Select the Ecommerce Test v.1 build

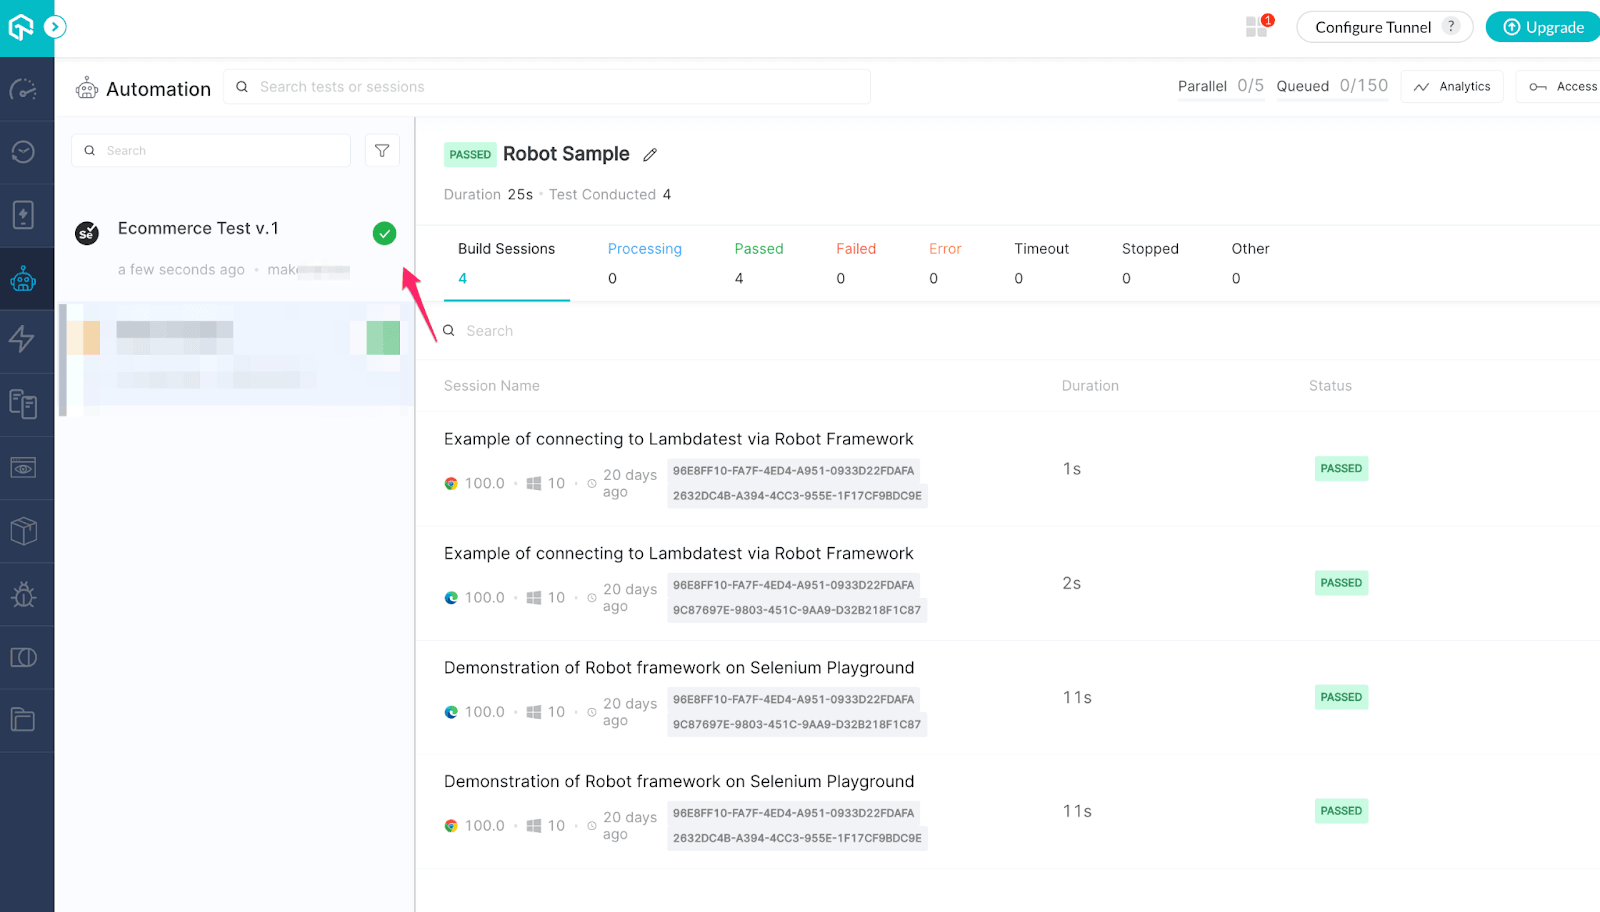(198, 229)
